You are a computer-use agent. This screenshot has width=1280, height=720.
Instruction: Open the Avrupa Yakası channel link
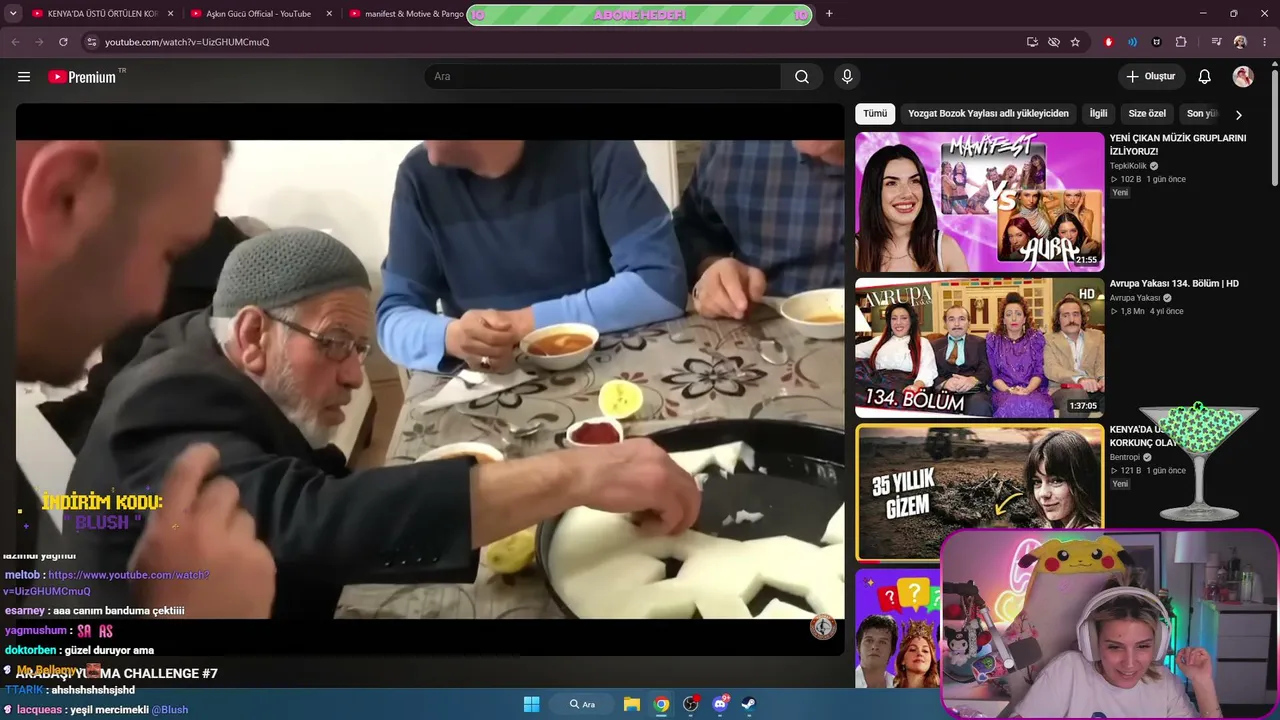tap(1135, 298)
